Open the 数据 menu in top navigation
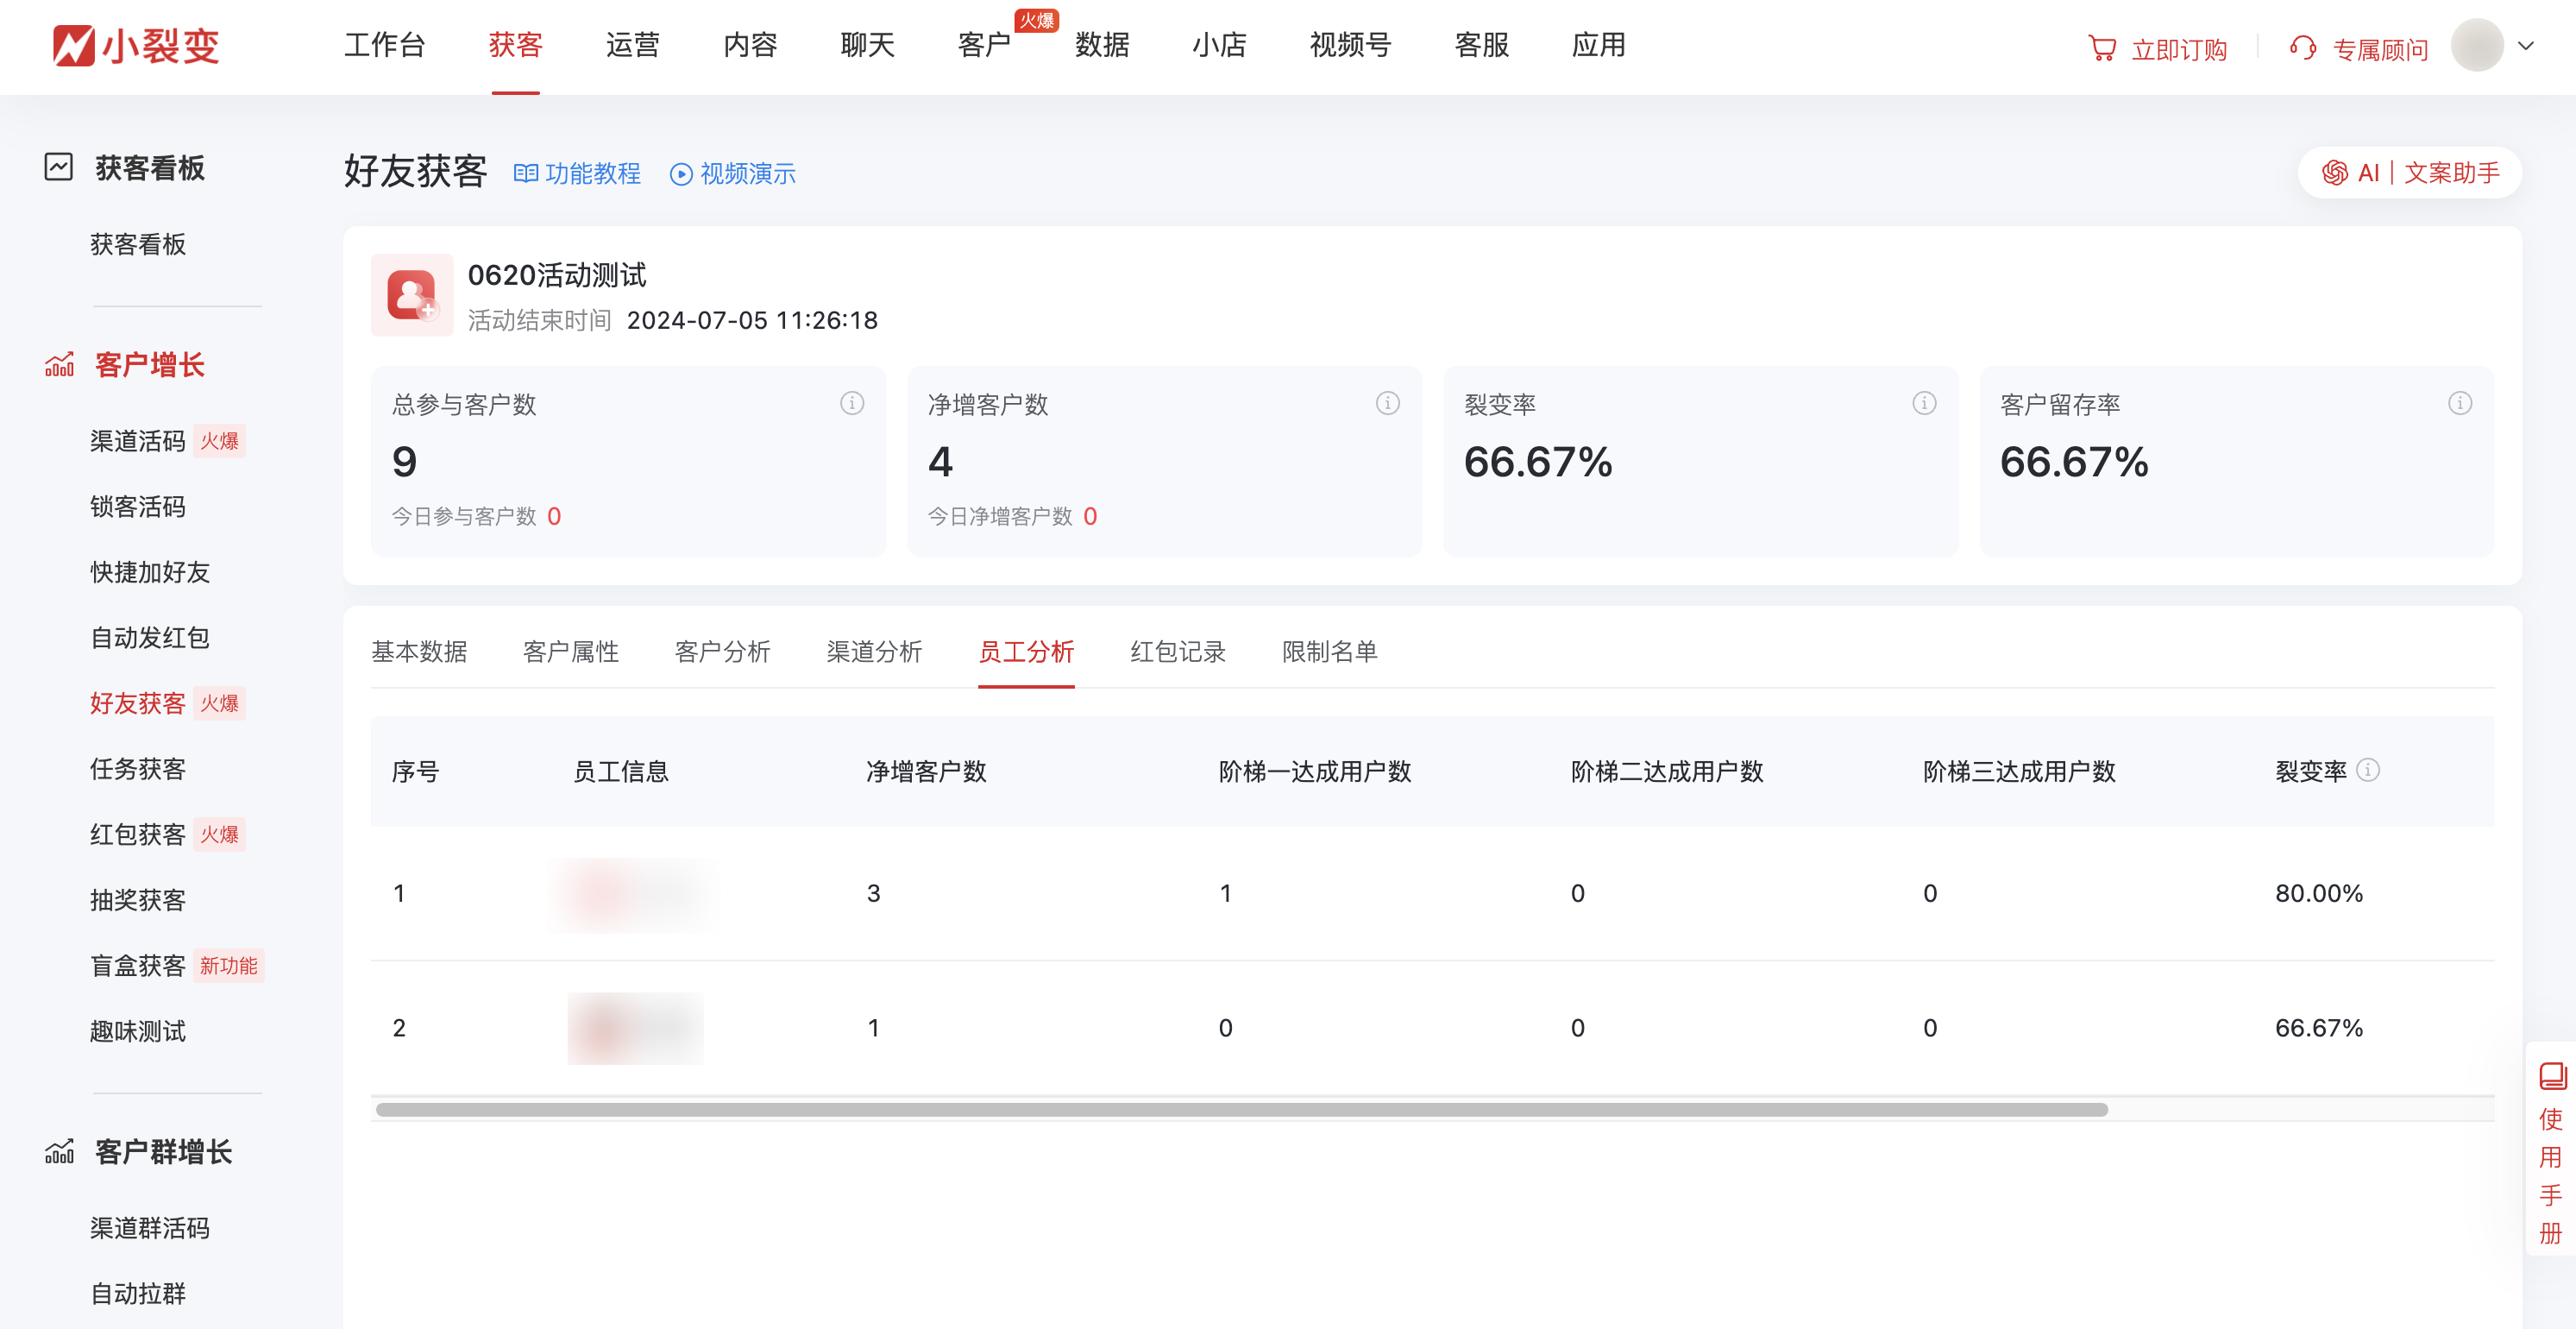 coord(1101,46)
